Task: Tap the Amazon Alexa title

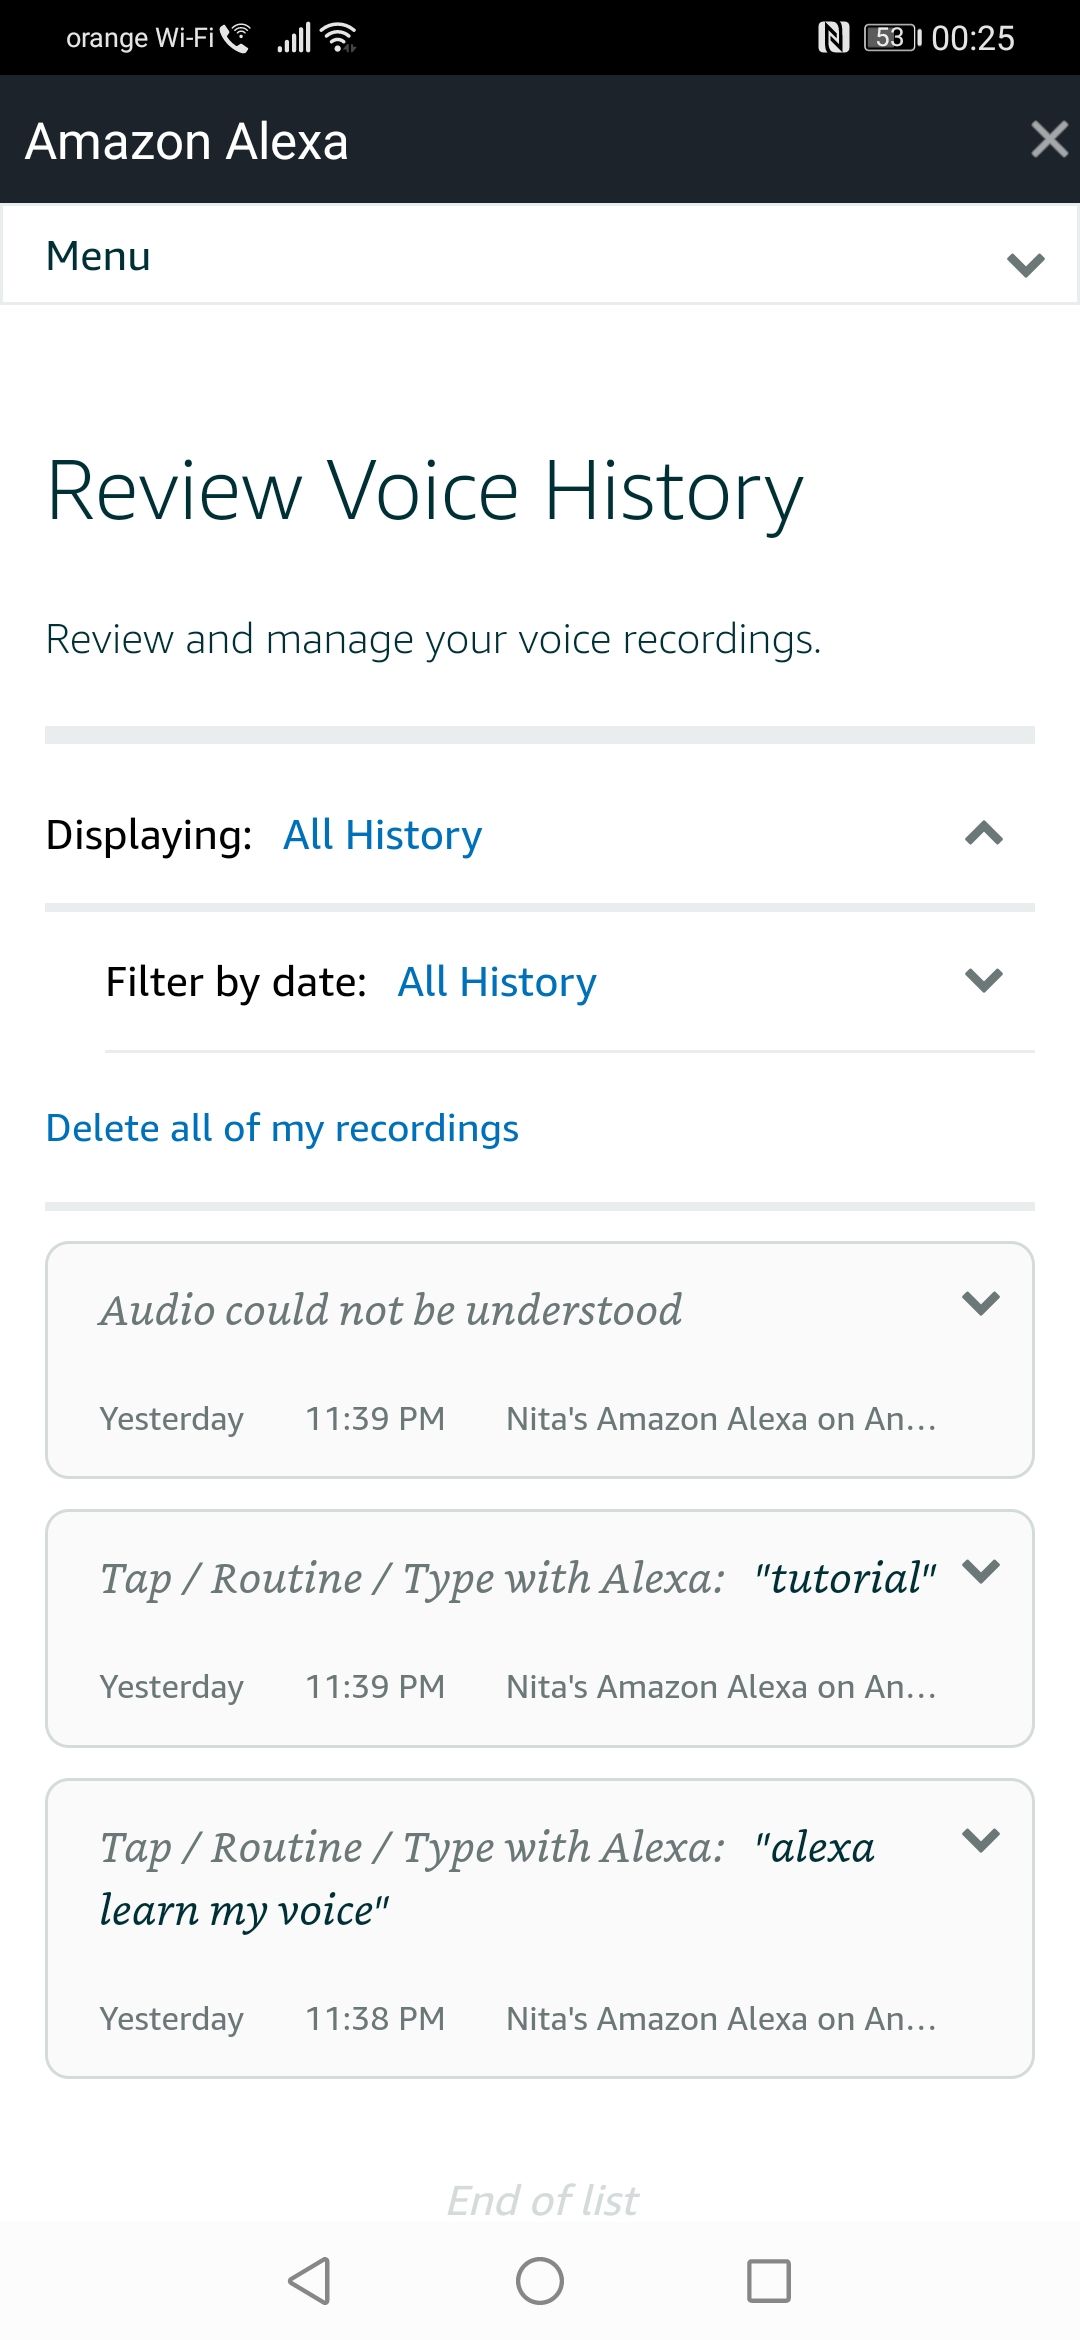Action: (188, 139)
